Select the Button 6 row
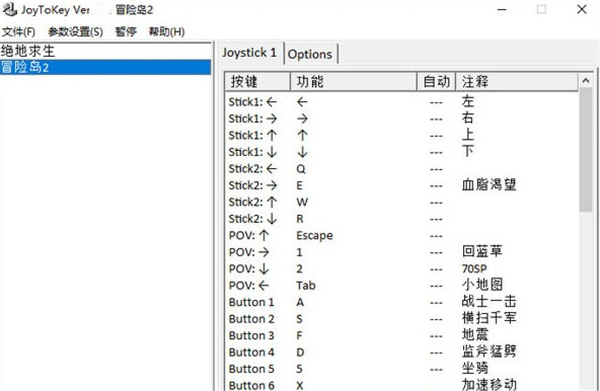This screenshot has height=391, width=600. pos(402,385)
